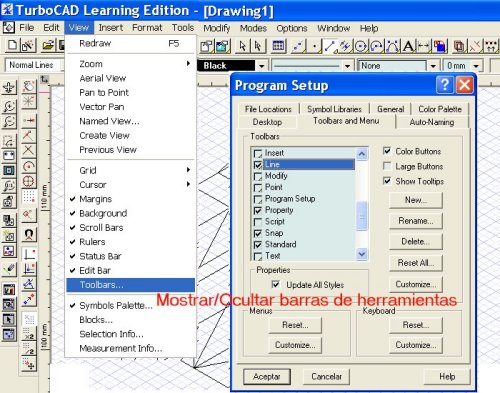The width and height of the screenshot is (500, 393).
Task: Open the Program Setup help question-mark button
Action: (444, 85)
